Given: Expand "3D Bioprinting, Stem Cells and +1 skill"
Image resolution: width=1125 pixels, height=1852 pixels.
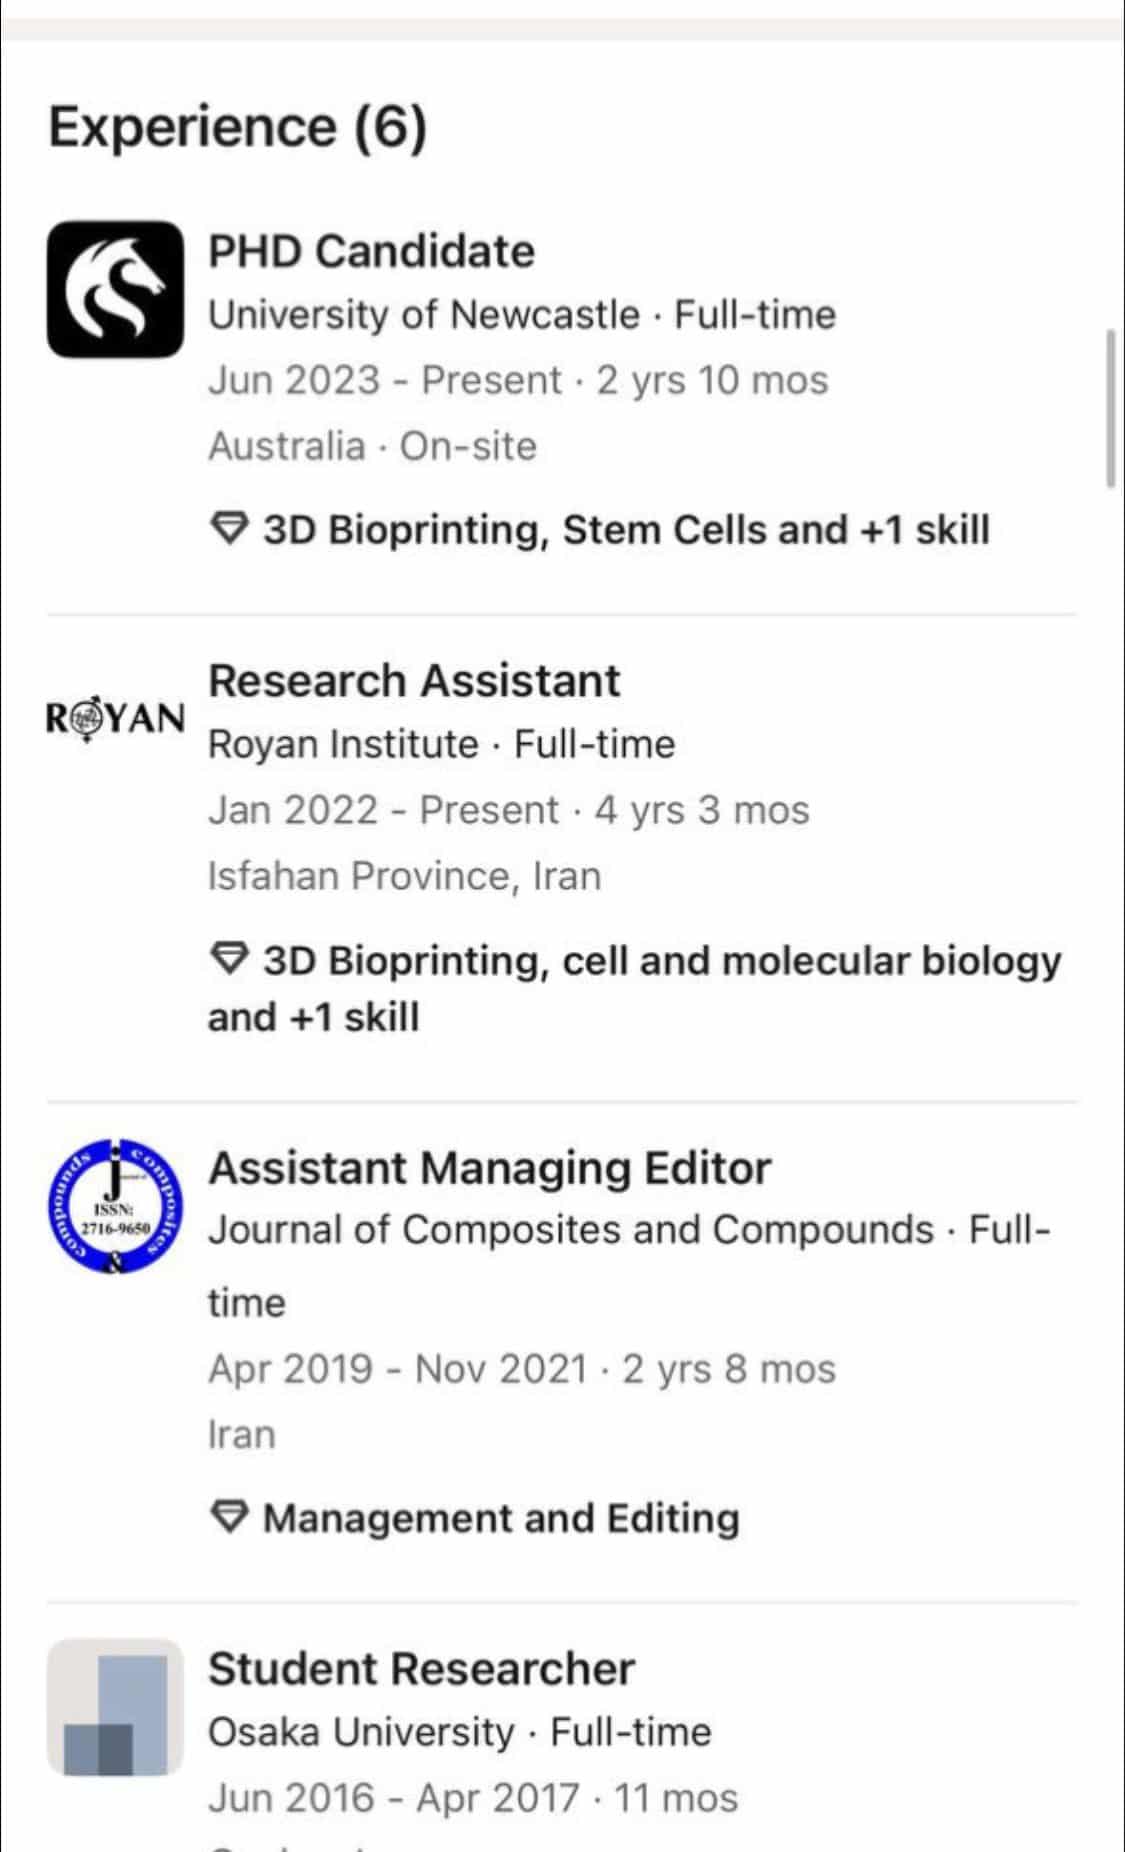Looking at the screenshot, I should [x=626, y=529].
